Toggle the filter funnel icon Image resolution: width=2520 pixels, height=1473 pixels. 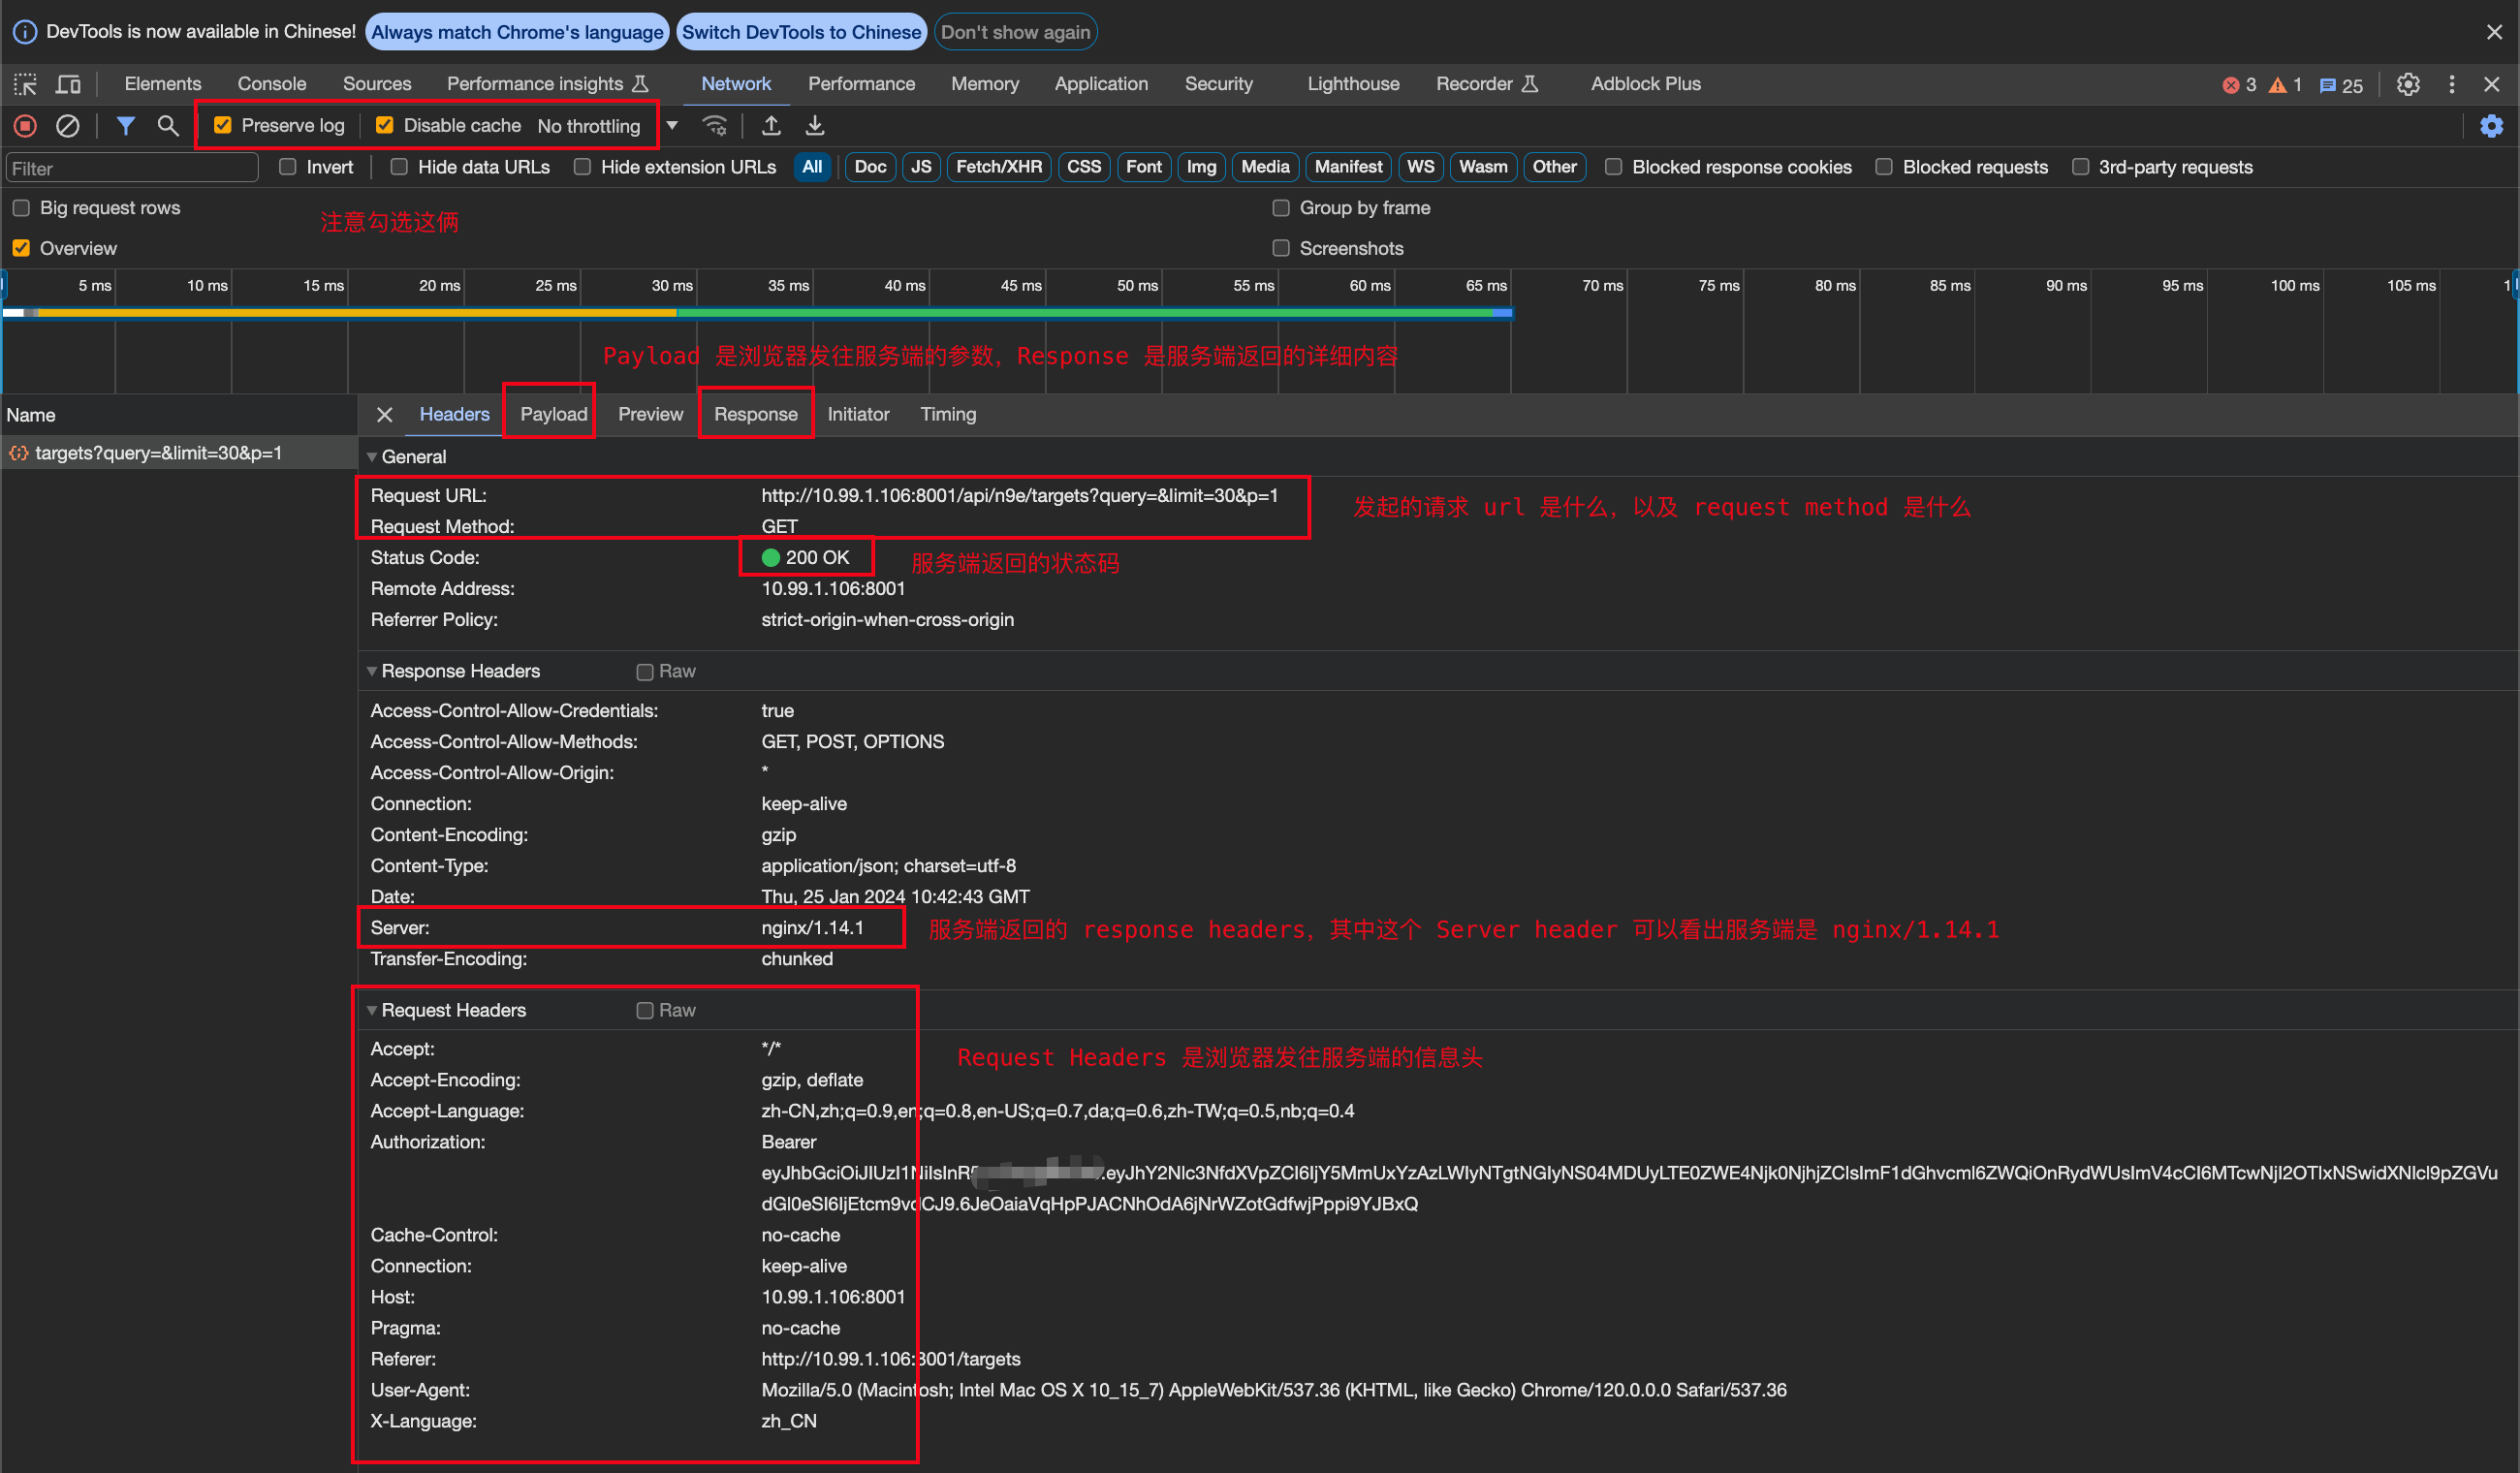click(x=125, y=126)
